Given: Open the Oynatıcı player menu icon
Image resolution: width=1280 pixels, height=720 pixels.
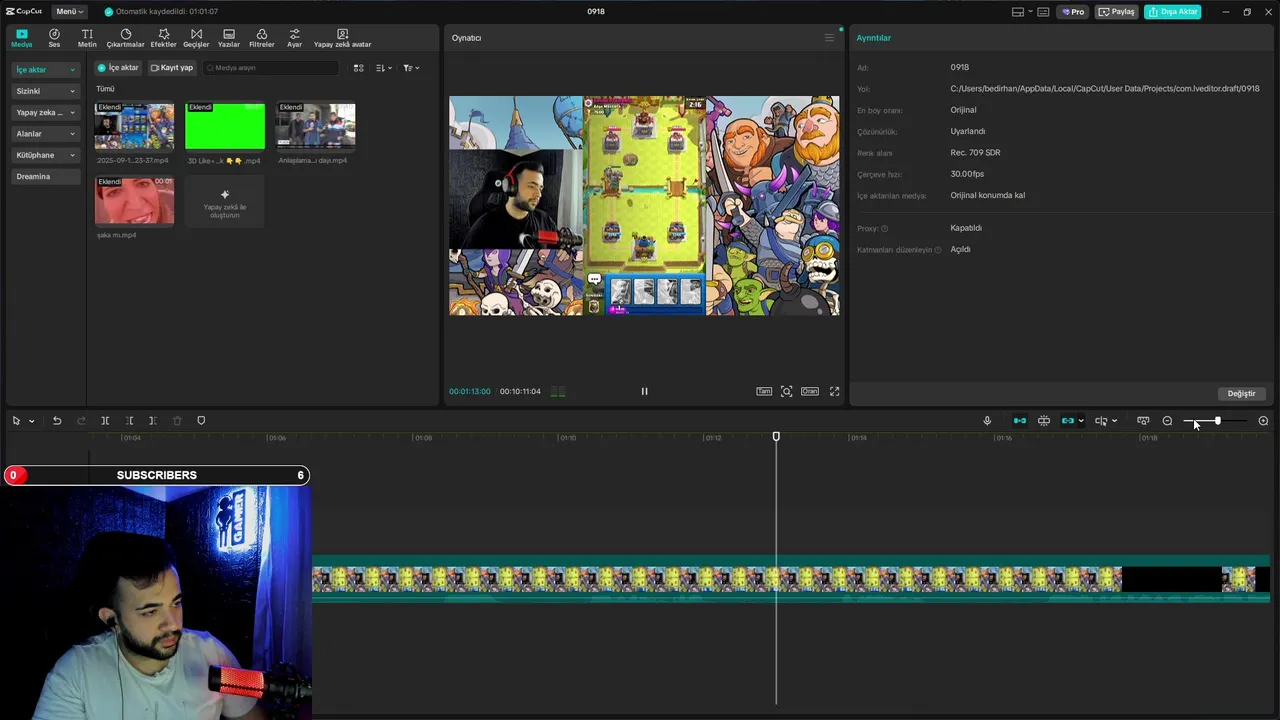Looking at the screenshot, I should [x=829, y=38].
